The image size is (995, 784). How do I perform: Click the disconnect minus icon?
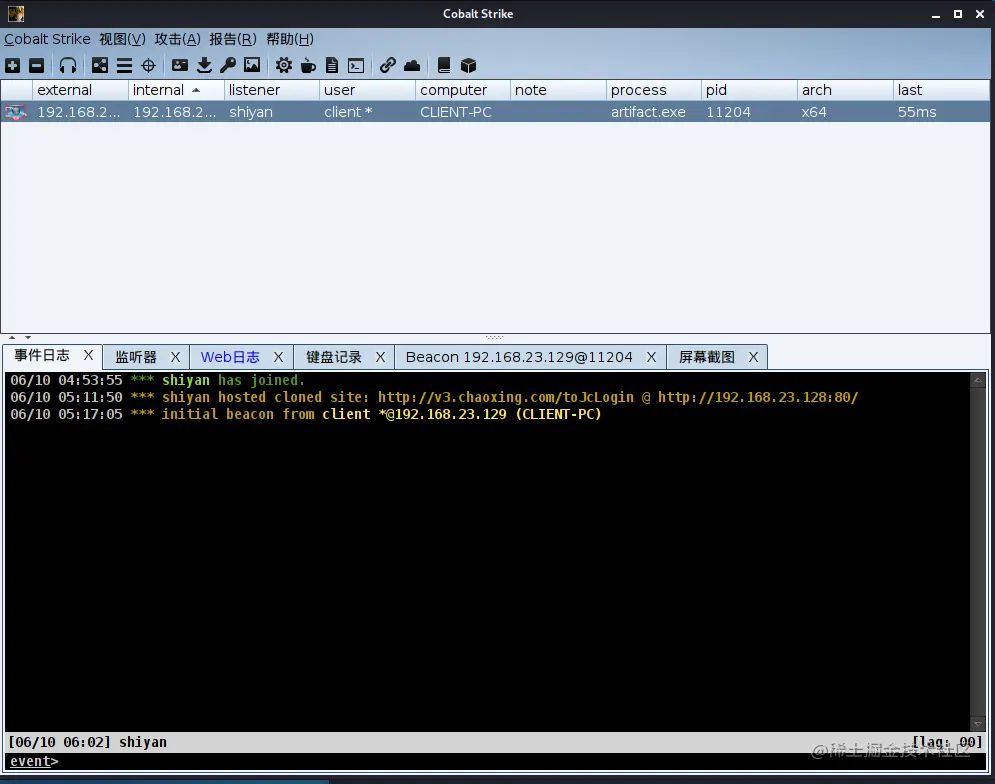(x=37, y=65)
